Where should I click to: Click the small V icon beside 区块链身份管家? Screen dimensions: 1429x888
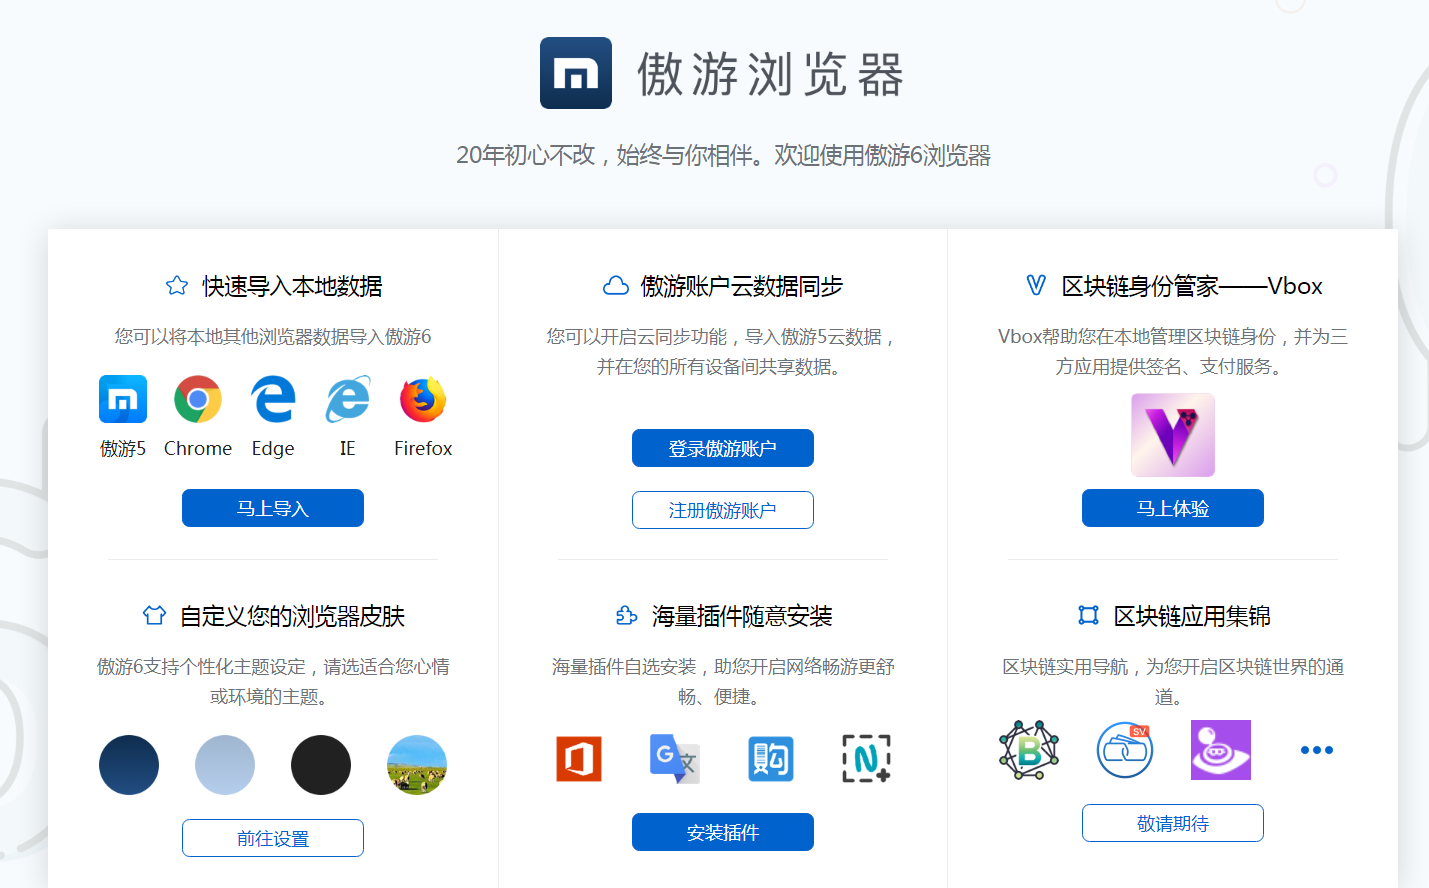(x=1036, y=286)
